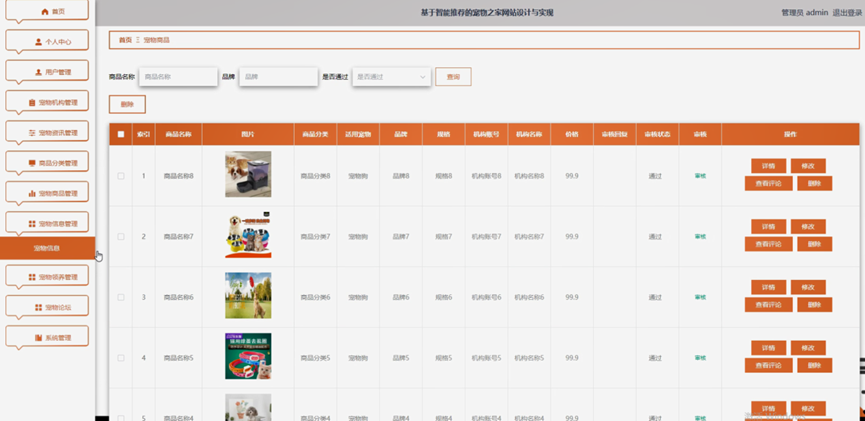
Task: Click 详情 for 商品名称8
Action: click(x=768, y=166)
